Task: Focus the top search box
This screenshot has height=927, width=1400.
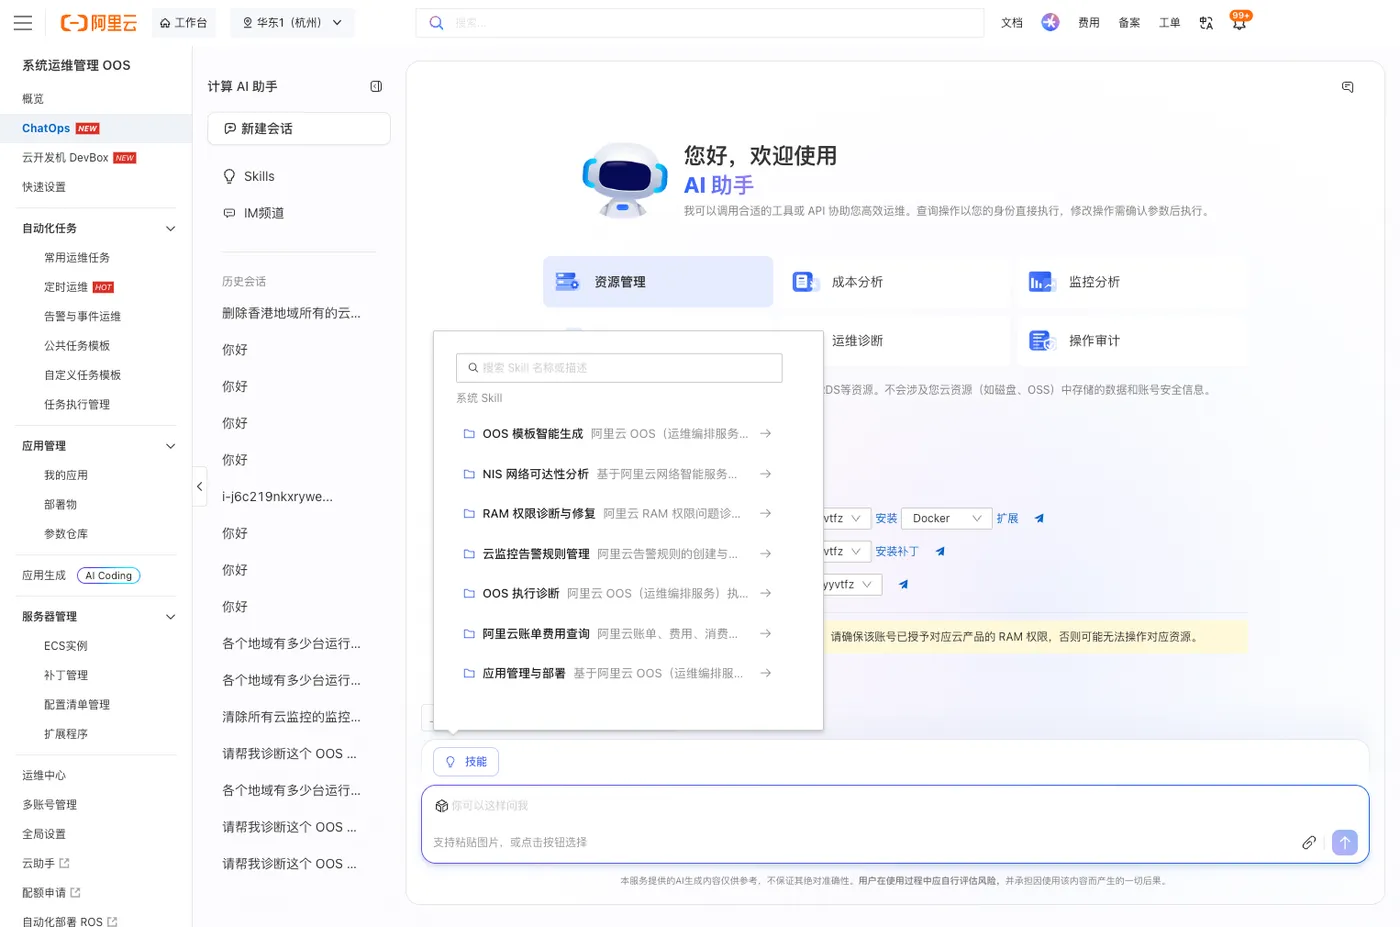Action: tap(699, 23)
